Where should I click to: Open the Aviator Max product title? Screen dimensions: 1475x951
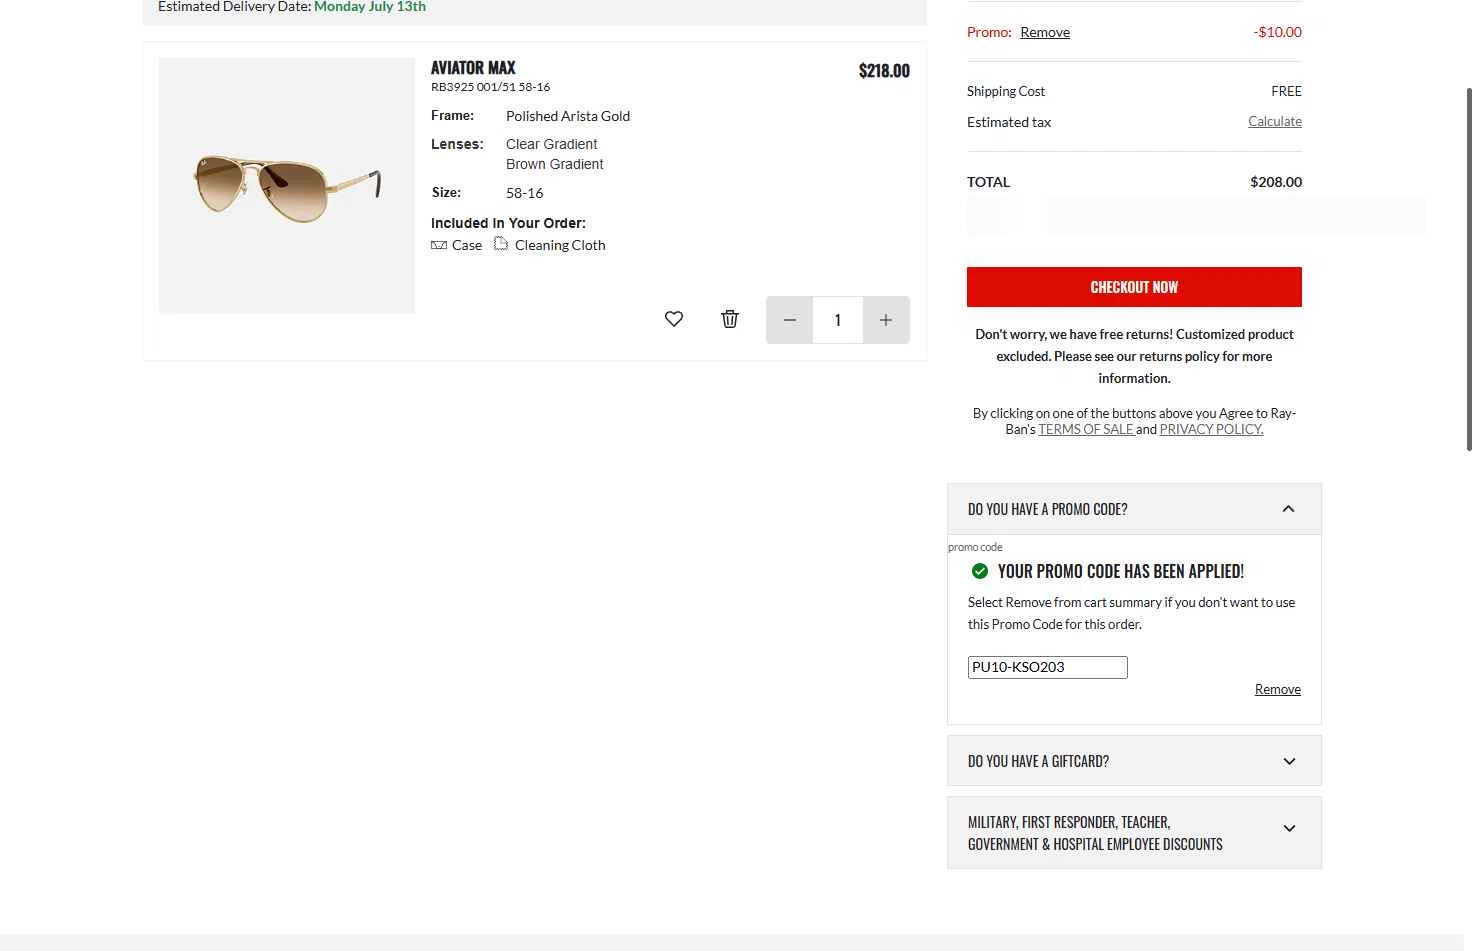(x=473, y=68)
